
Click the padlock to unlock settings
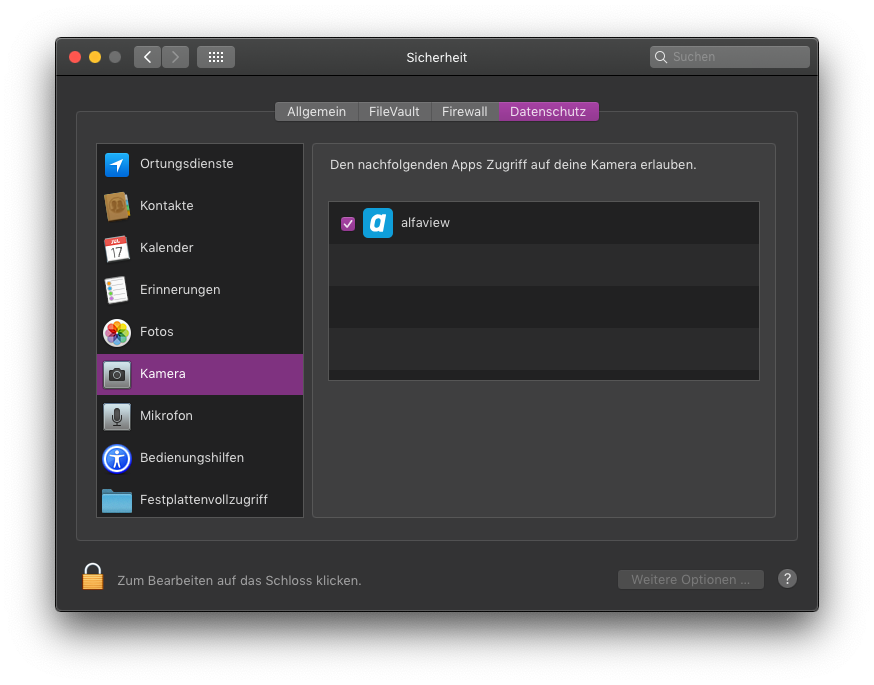pos(93,577)
